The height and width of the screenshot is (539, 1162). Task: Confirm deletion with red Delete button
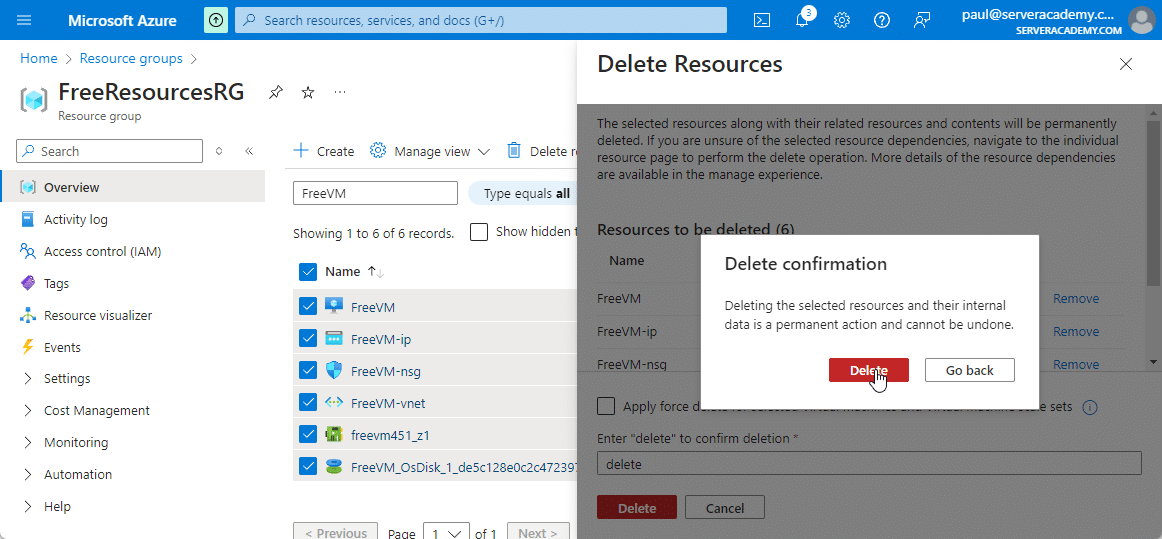coord(868,370)
